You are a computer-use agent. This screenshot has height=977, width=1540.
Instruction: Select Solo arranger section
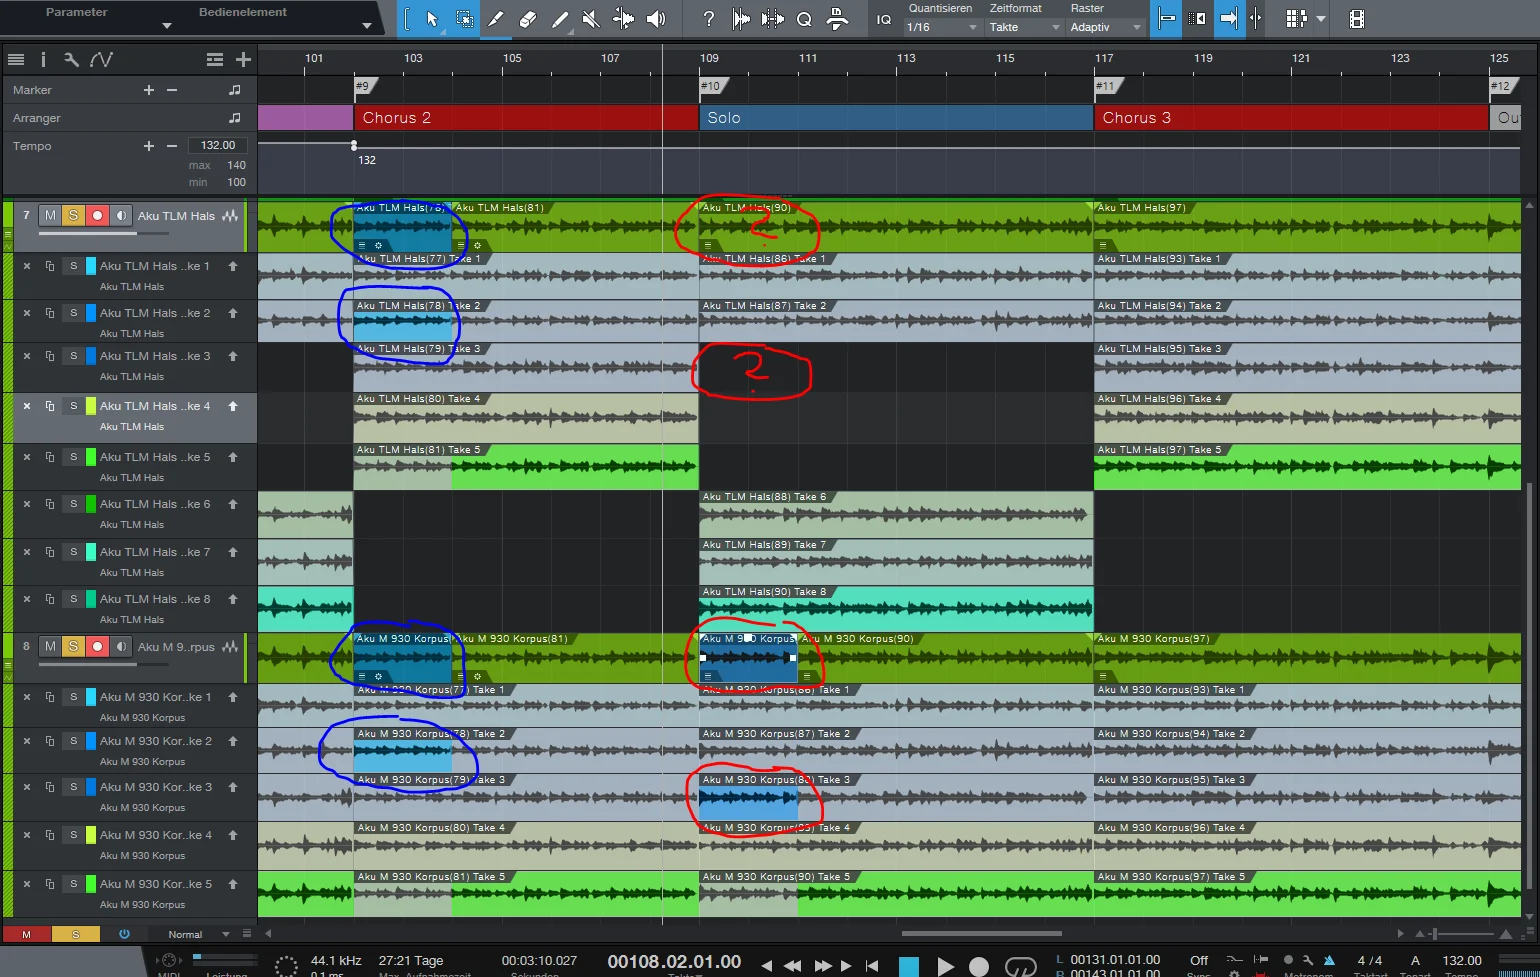coord(896,118)
